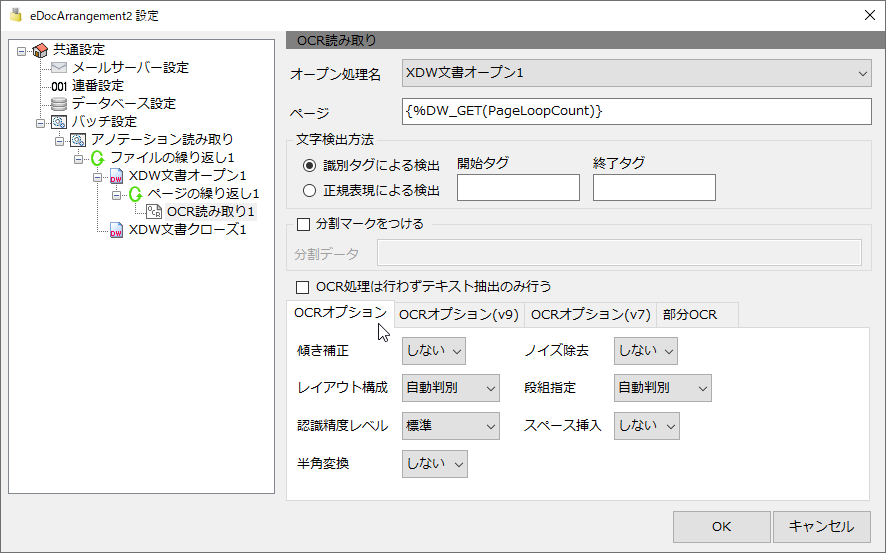Open the 傾き補正 dropdown

click(x=434, y=351)
